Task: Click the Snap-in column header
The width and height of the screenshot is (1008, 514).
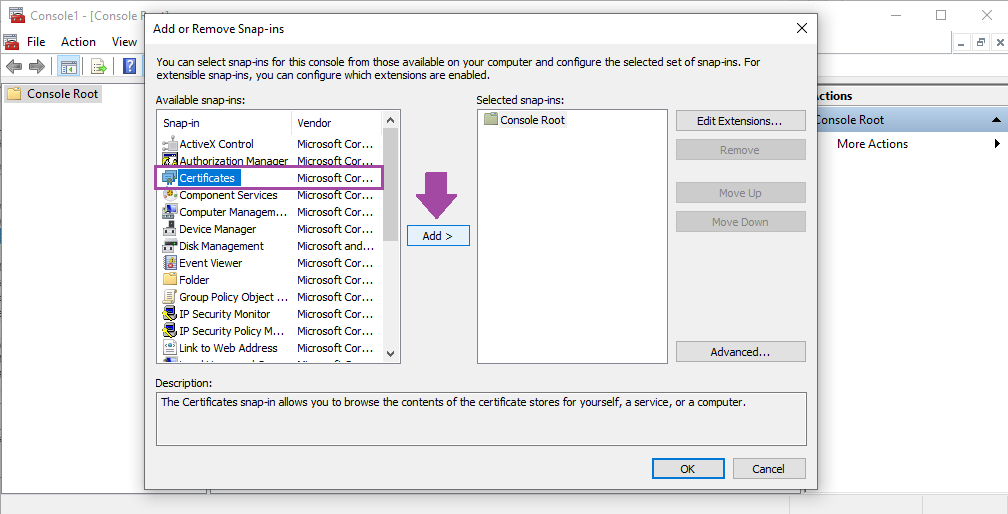Action: coord(224,123)
